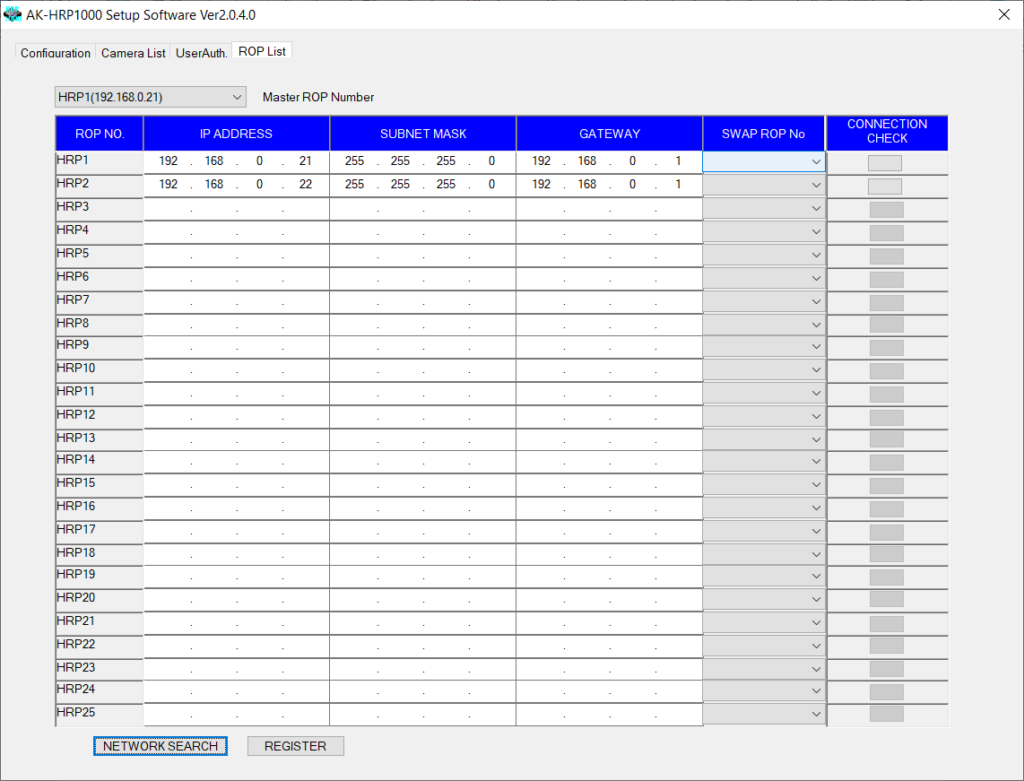This screenshot has height=781, width=1024.
Task: Switch to the Camera List tab
Action: [x=133, y=53]
